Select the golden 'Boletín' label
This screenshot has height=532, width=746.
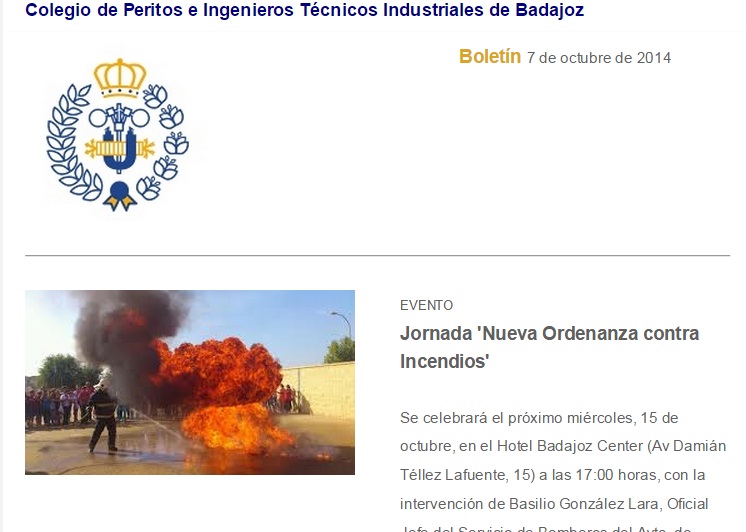tap(489, 57)
